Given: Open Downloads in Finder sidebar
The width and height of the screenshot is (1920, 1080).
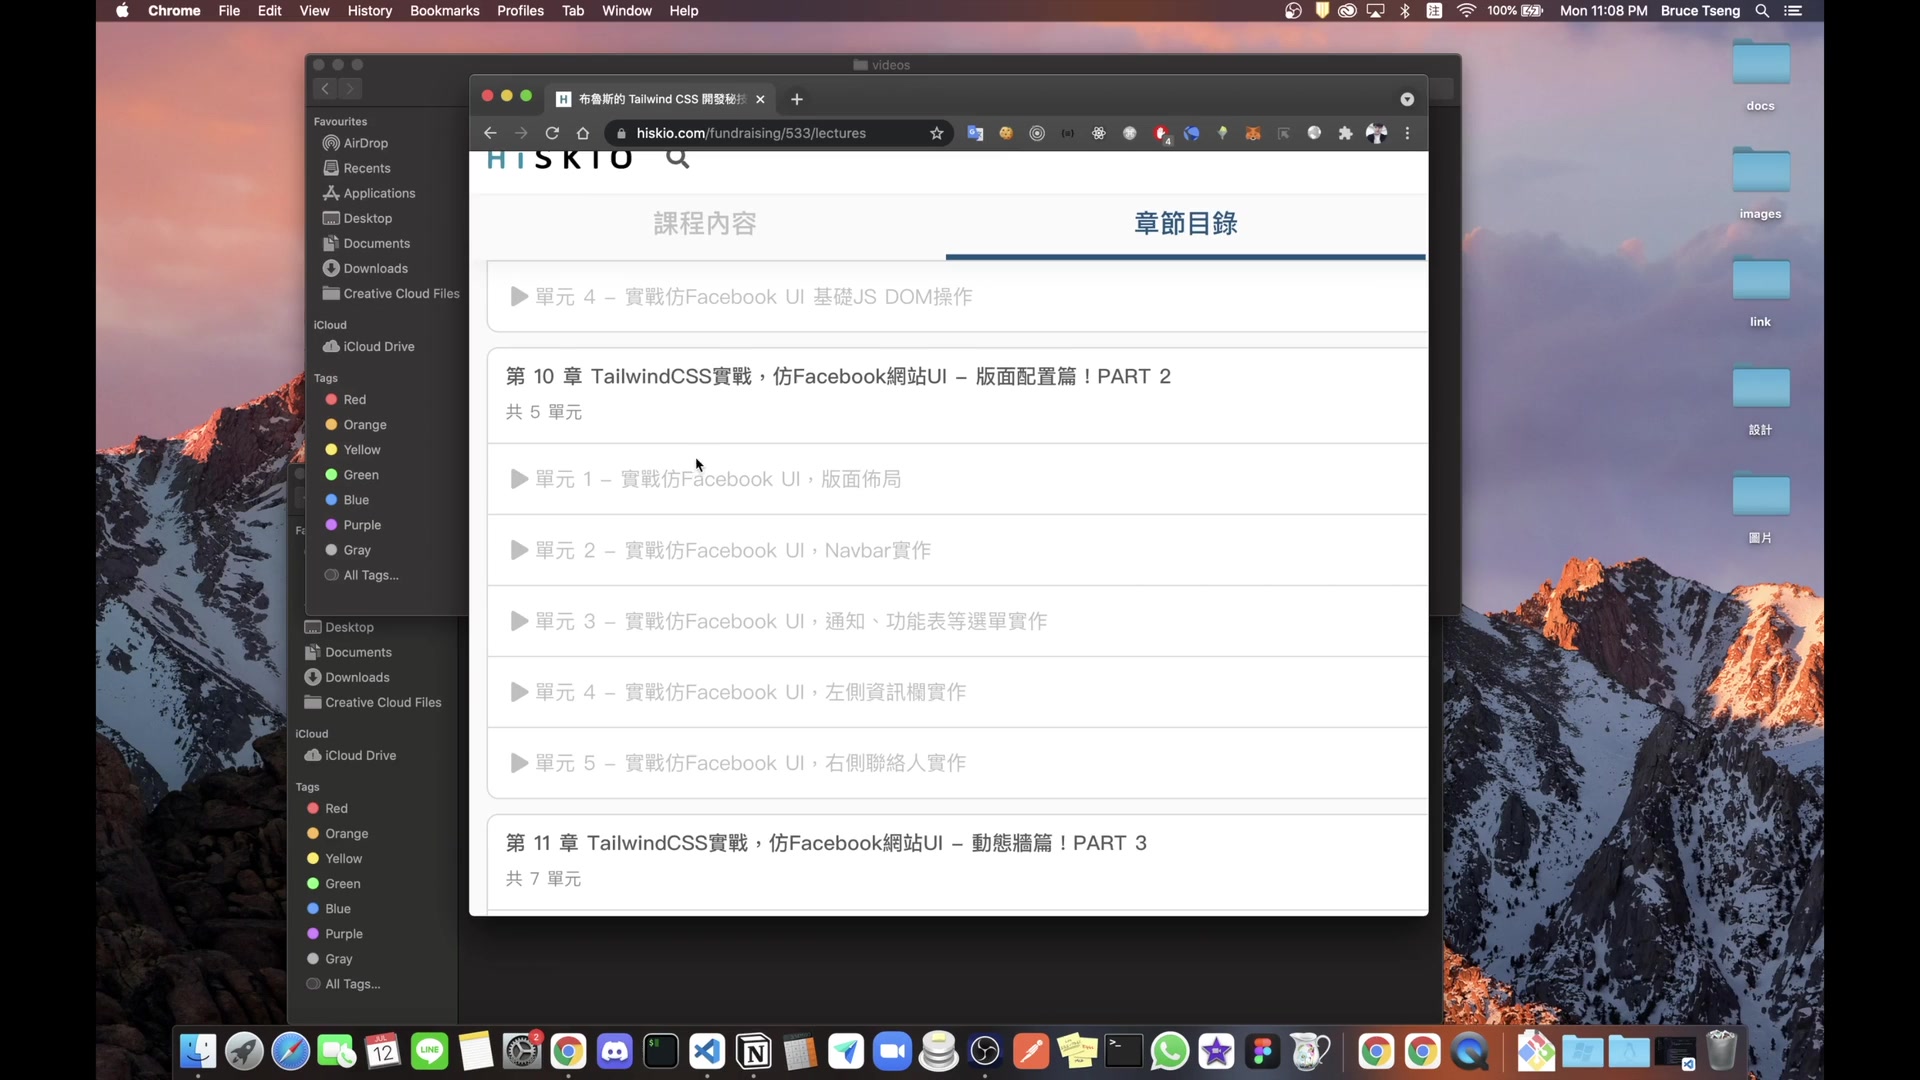Looking at the screenshot, I should pos(375,268).
